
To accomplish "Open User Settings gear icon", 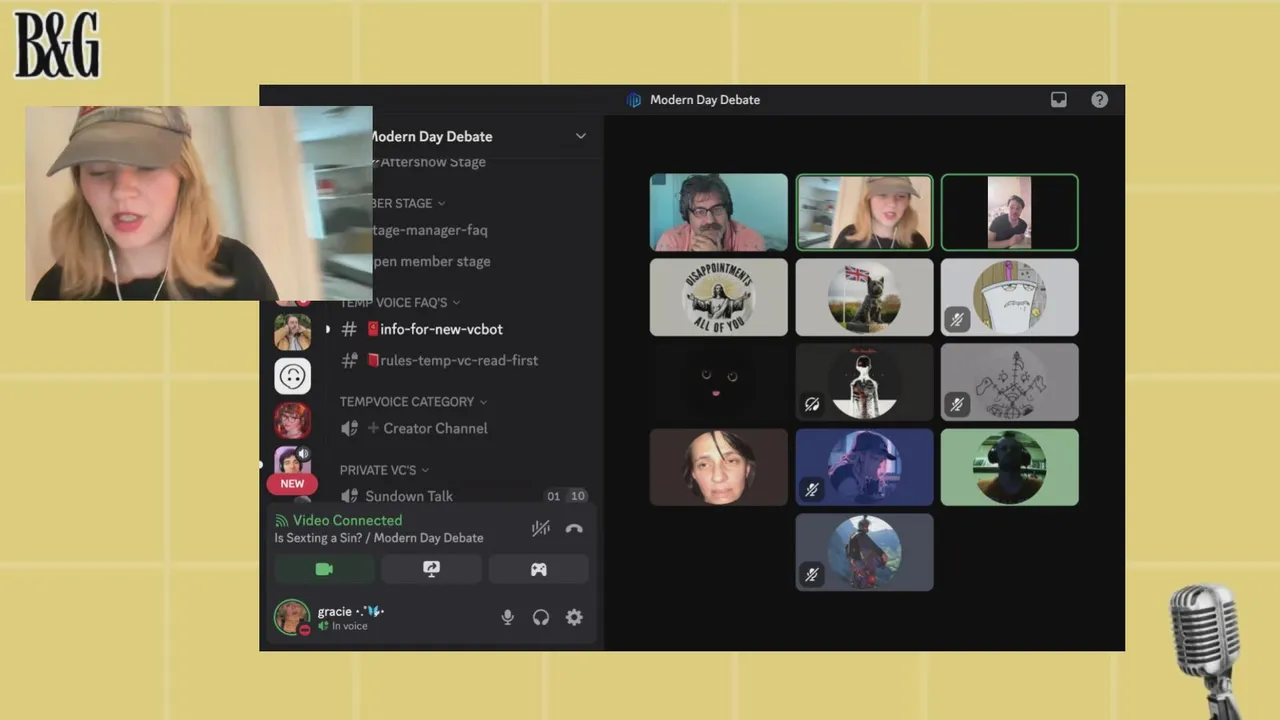I will coord(574,618).
